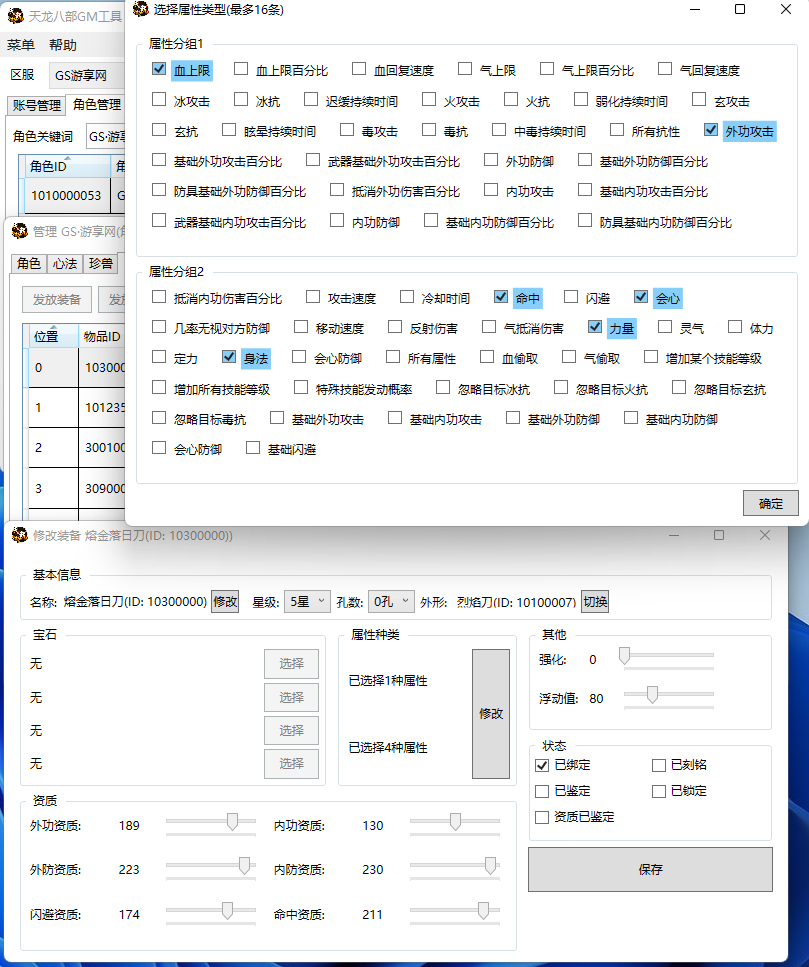Image resolution: width=809 pixels, height=967 pixels.
Task: Click the 修改装备 window title icon
Action: (20, 536)
